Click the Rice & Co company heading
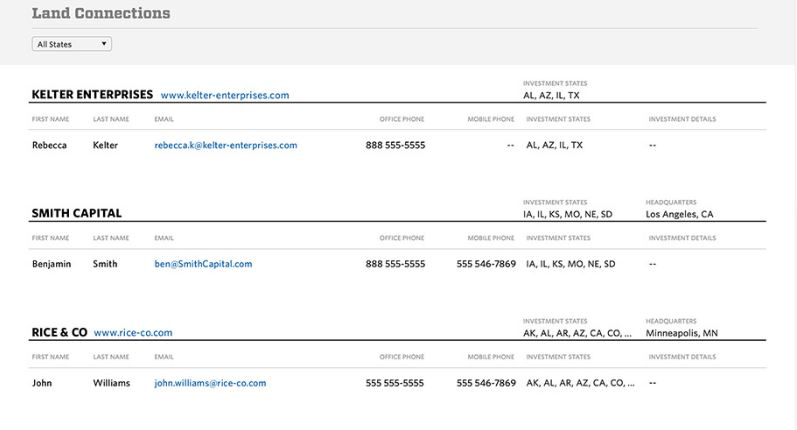The image size is (797, 430). [59, 333]
